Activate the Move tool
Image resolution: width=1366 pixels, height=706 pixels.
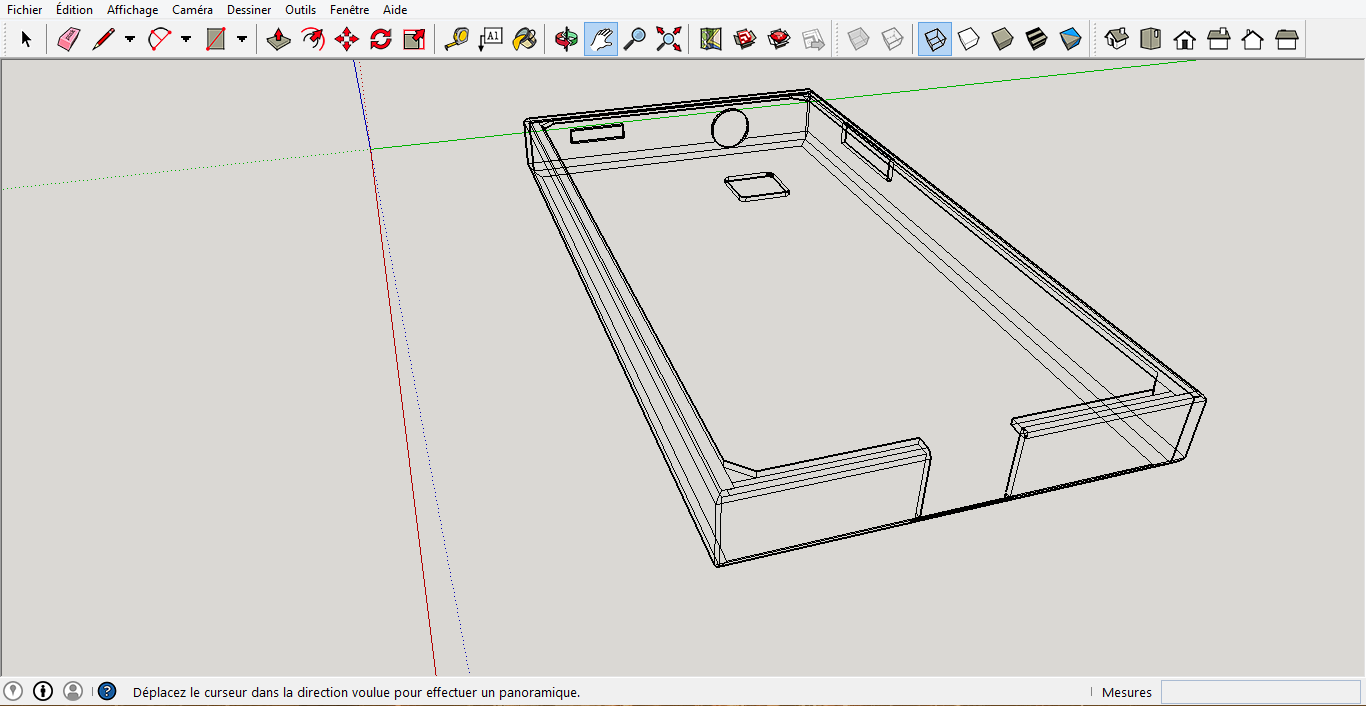pos(347,40)
